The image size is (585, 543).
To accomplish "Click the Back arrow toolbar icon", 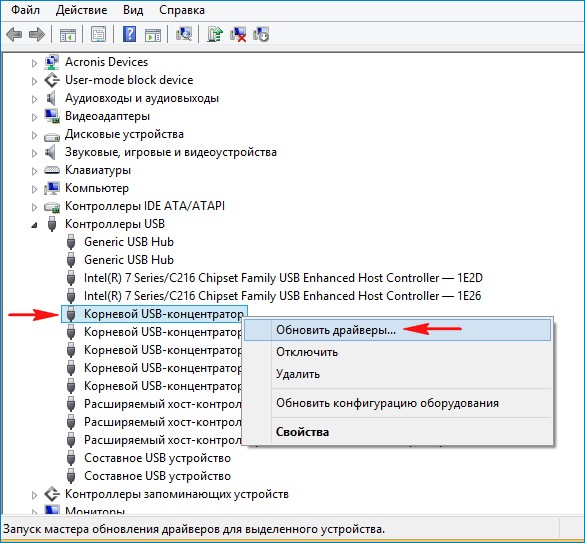I will coord(14,35).
